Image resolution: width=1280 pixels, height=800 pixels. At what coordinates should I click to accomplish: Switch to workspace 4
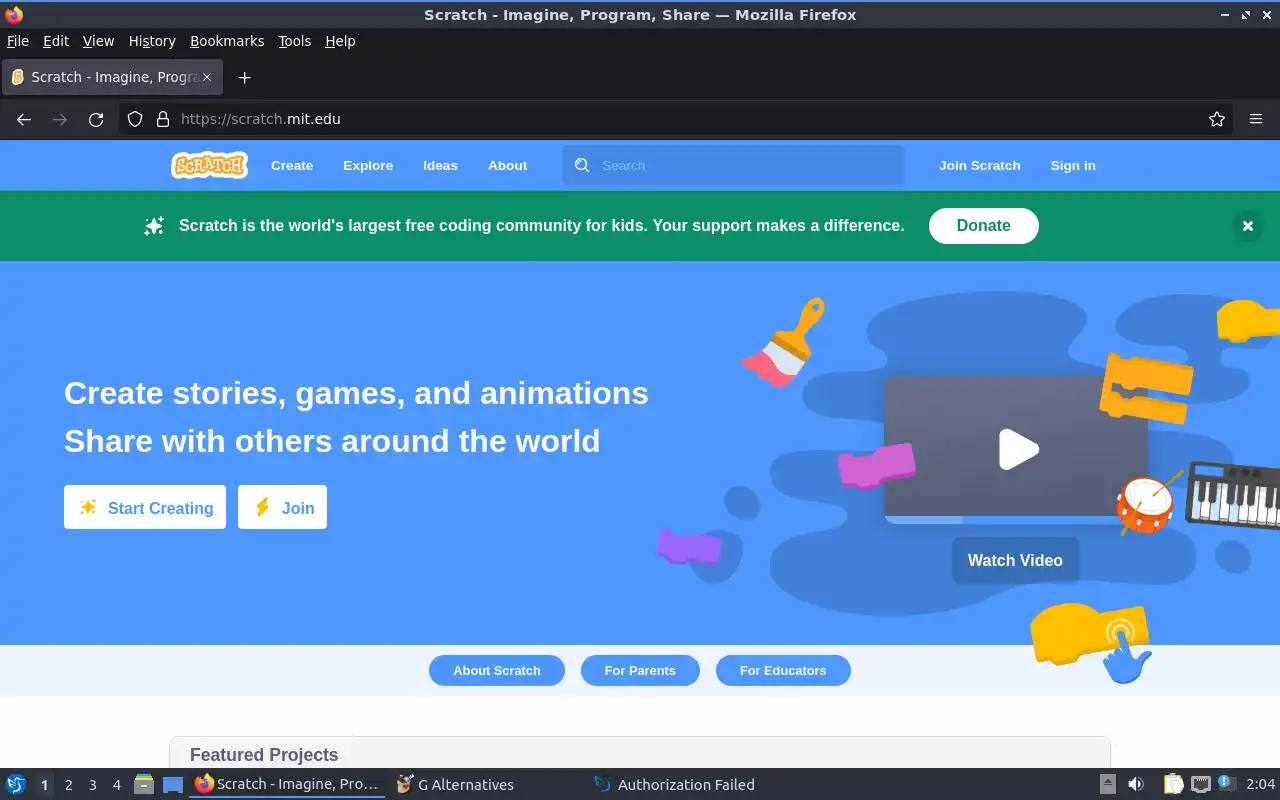(x=117, y=785)
